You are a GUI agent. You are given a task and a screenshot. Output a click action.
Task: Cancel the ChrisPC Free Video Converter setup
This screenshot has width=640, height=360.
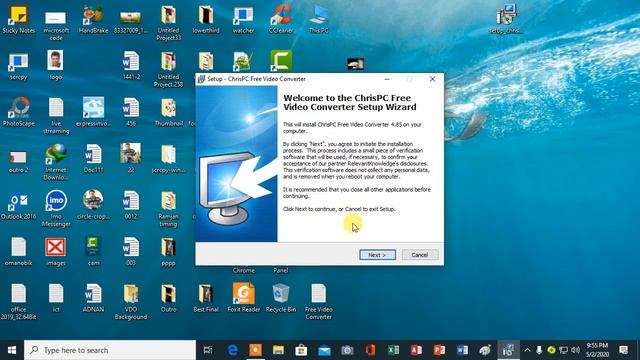tap(420, 255)
